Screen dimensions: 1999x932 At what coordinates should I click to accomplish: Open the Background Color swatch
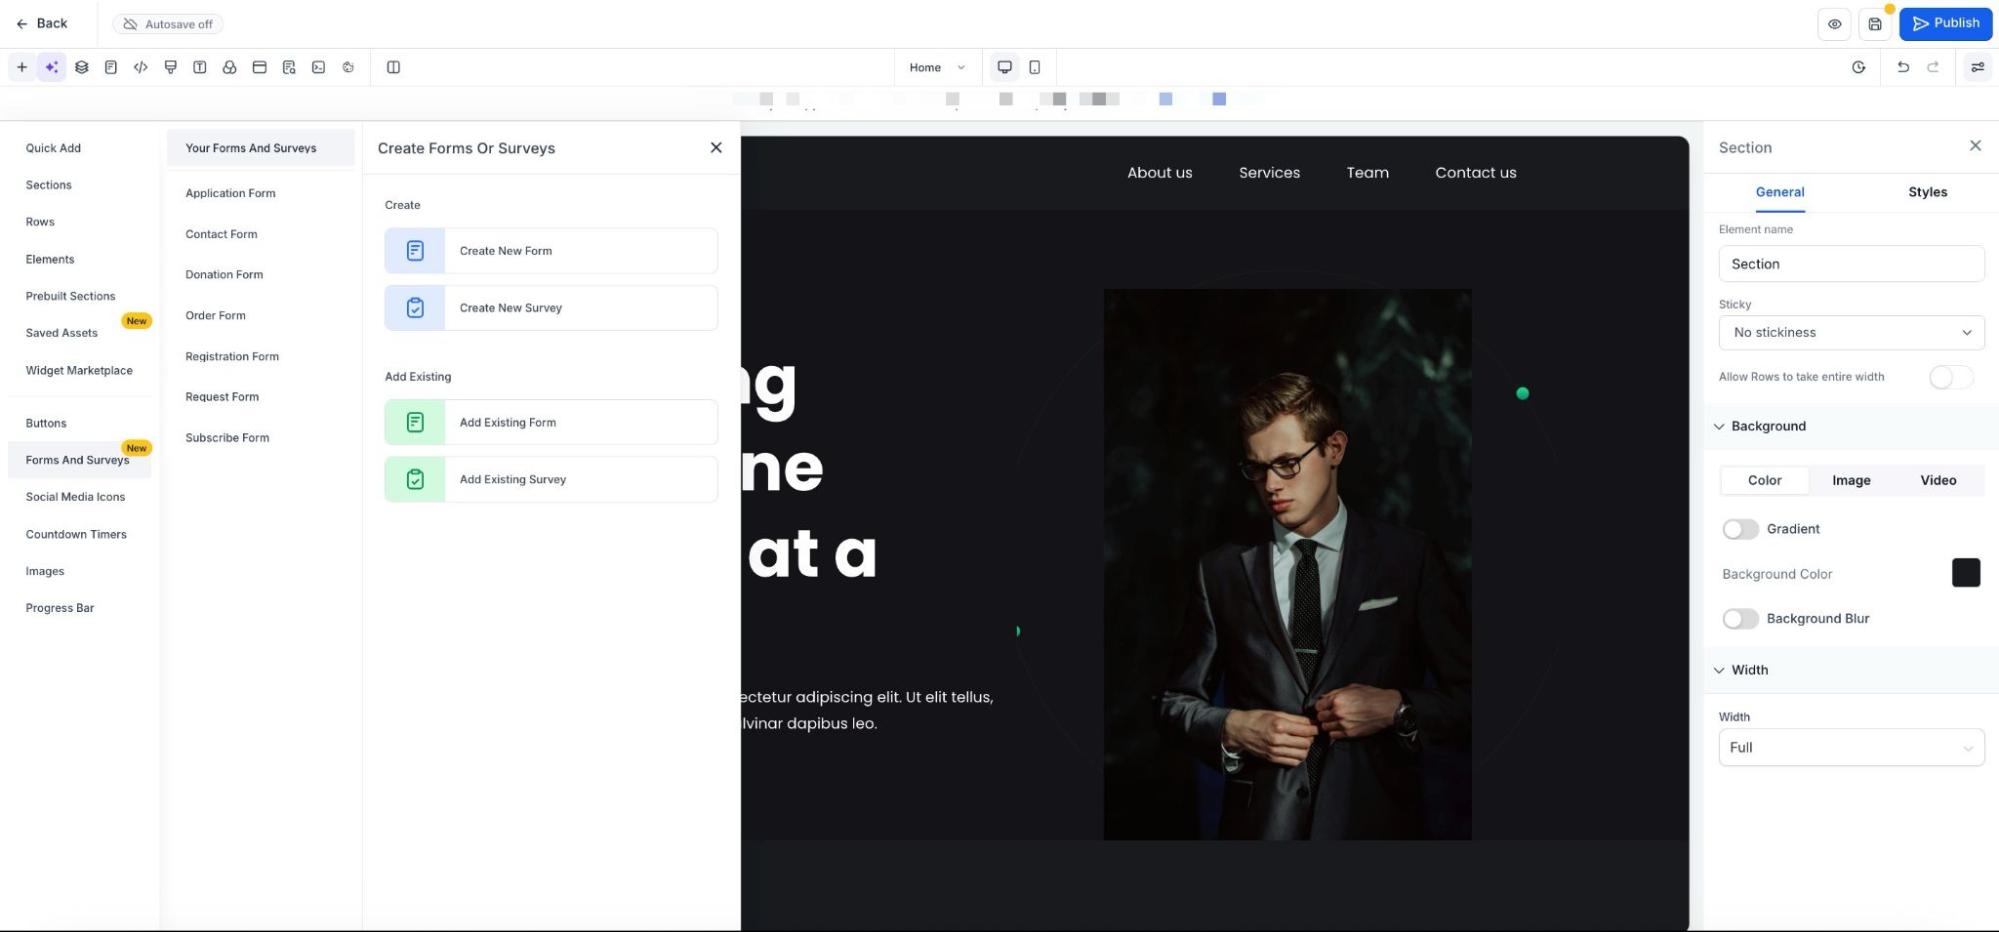click(x=1965, y=573)
